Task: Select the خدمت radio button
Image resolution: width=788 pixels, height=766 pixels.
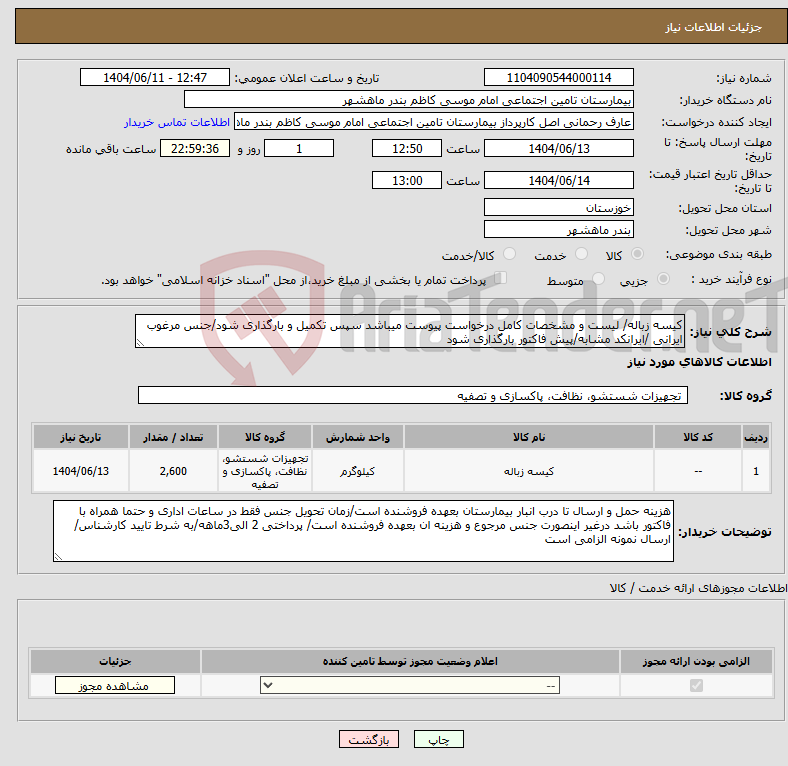Action: tap(581, 254)
